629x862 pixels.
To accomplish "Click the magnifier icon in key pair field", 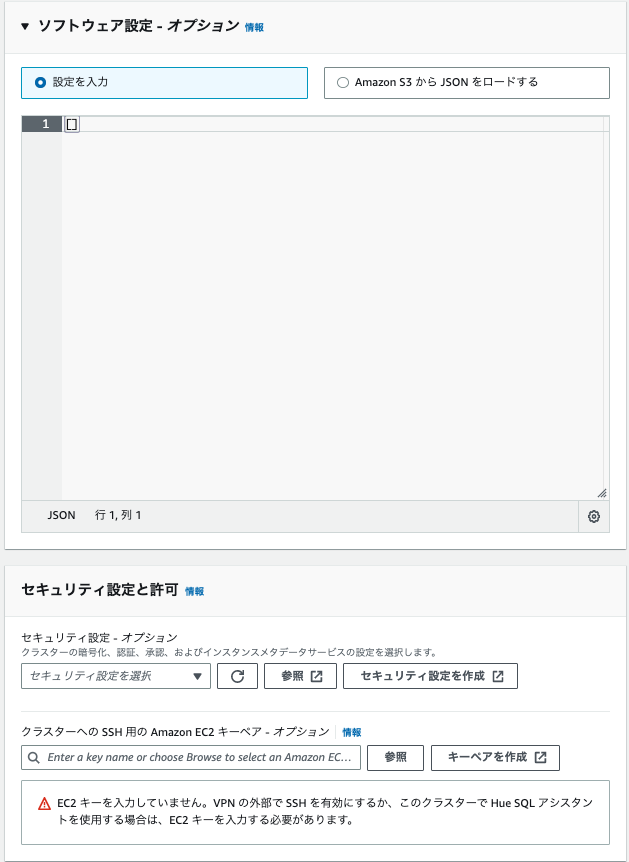I will tap(34, 758).
